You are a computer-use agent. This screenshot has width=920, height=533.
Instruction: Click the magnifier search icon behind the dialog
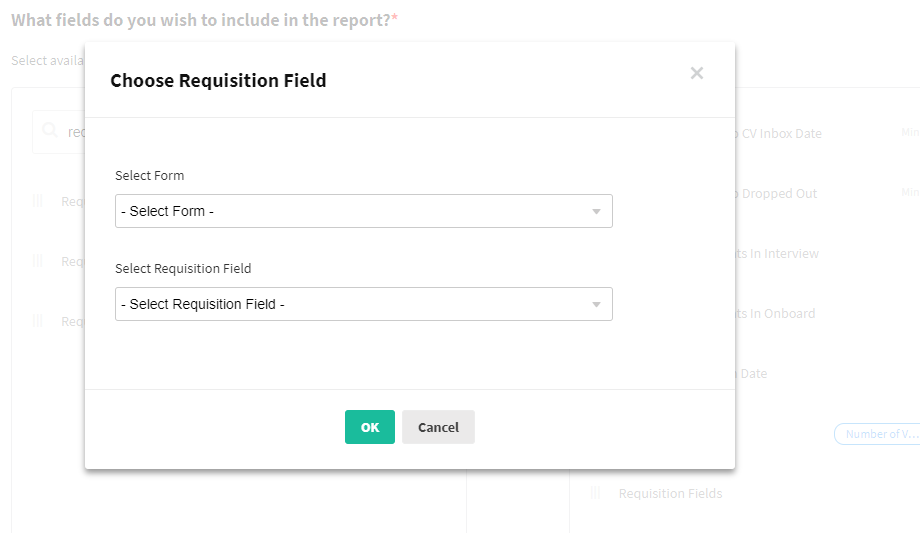point(50,130)
